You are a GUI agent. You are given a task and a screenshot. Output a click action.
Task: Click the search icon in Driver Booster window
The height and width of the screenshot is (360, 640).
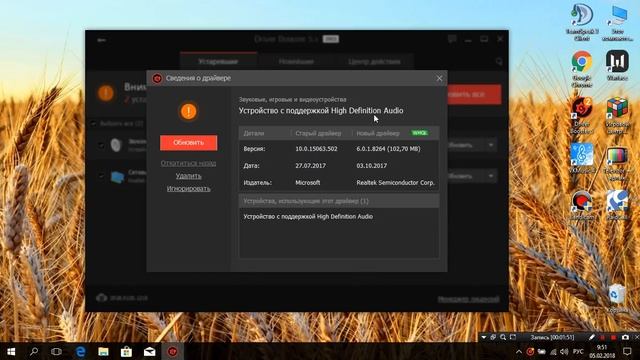pos(499,62)
